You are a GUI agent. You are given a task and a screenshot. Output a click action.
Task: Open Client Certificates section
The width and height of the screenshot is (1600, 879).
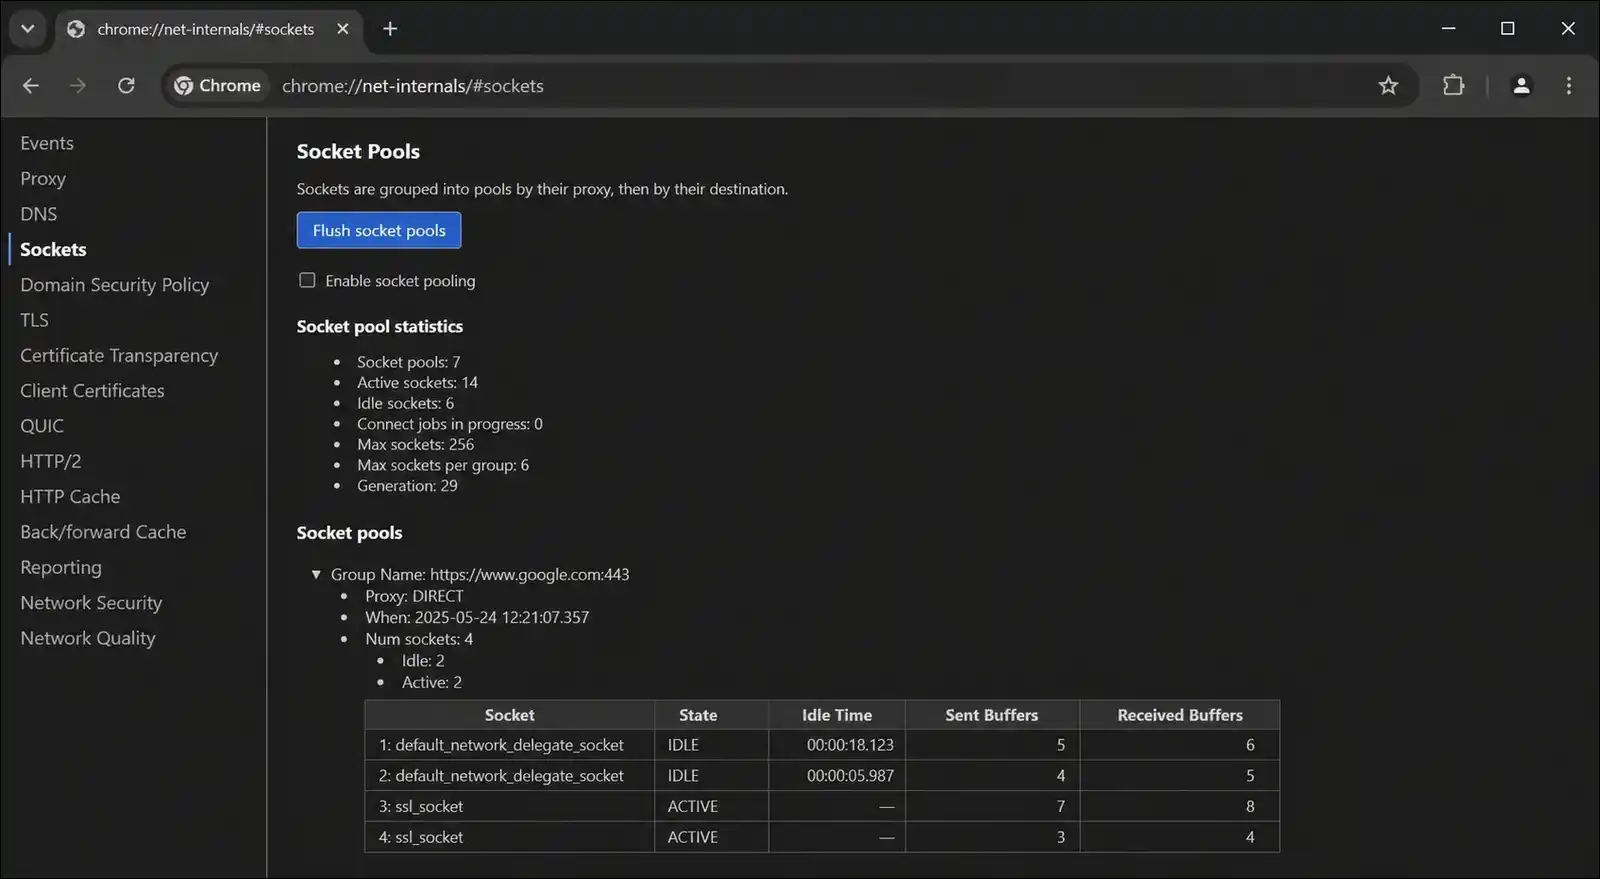coord(92,391)
